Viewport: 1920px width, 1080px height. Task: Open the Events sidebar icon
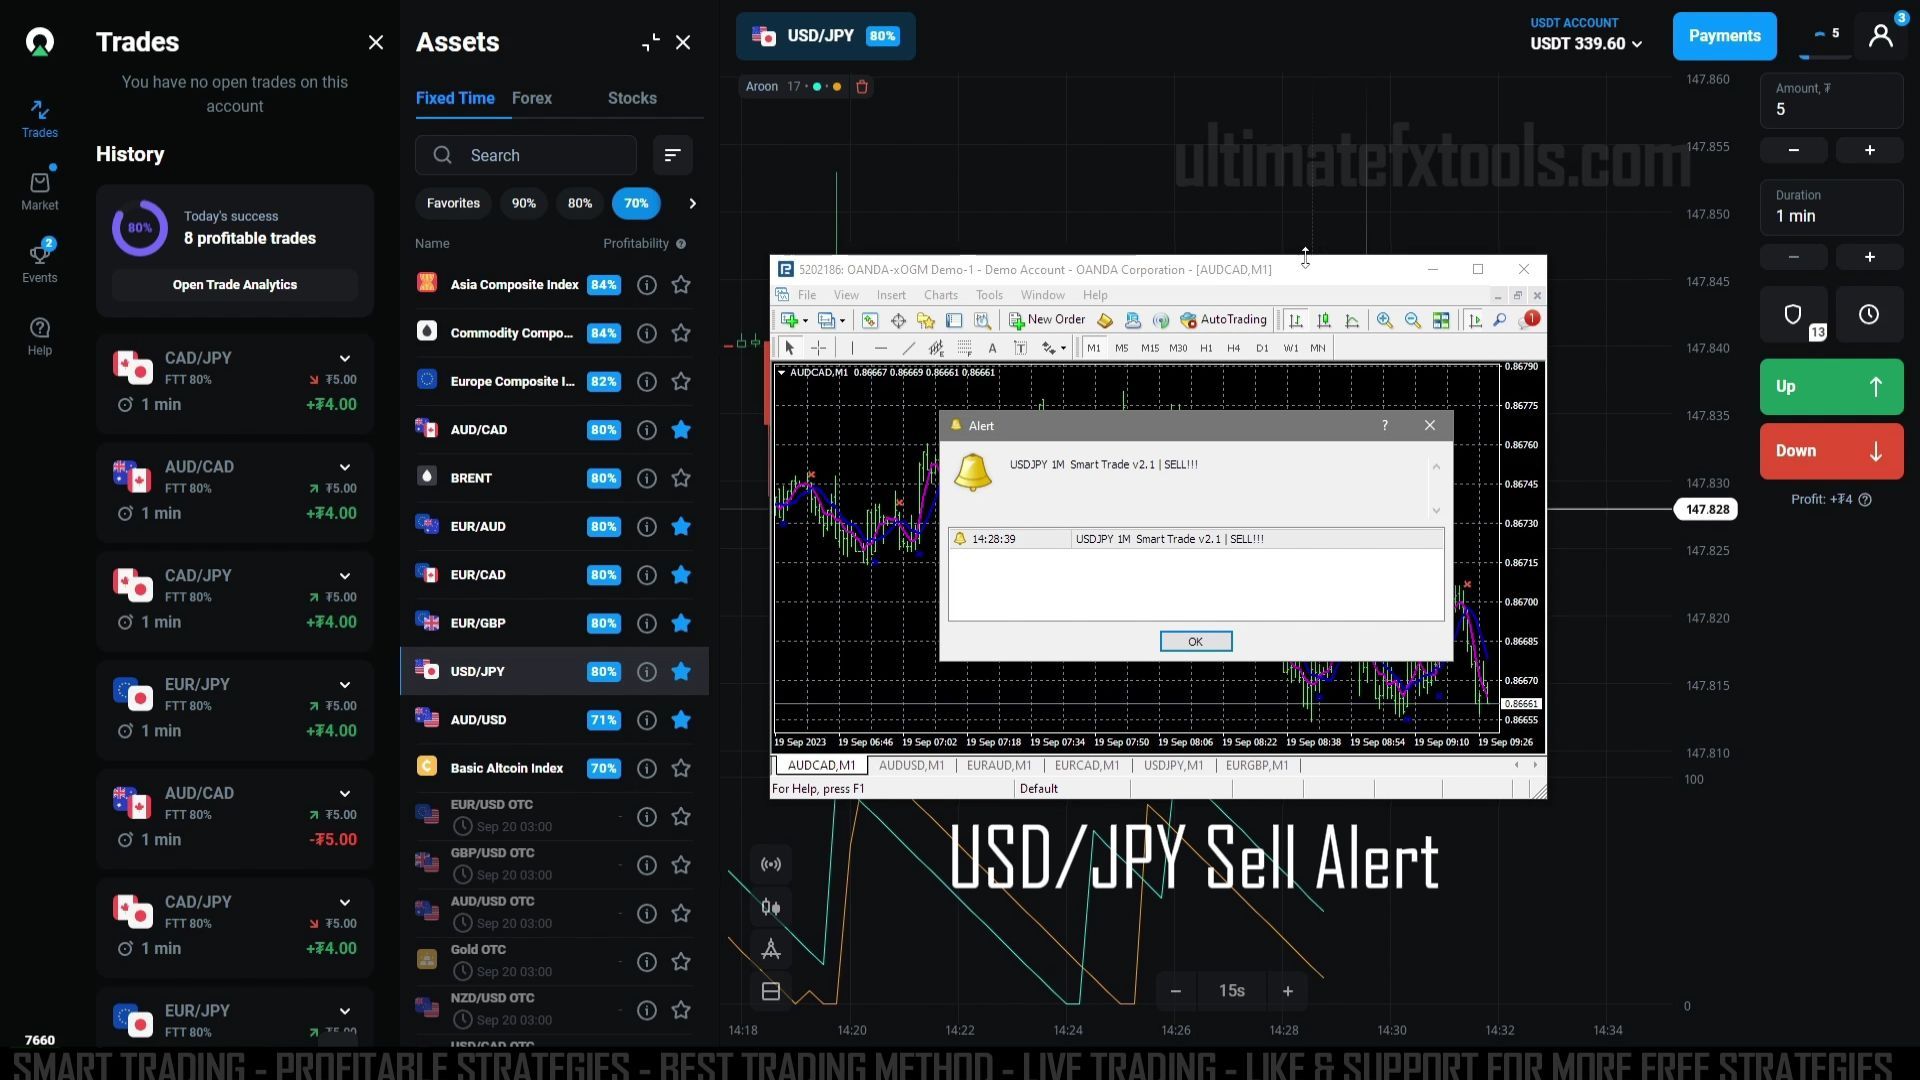(40, 262)
